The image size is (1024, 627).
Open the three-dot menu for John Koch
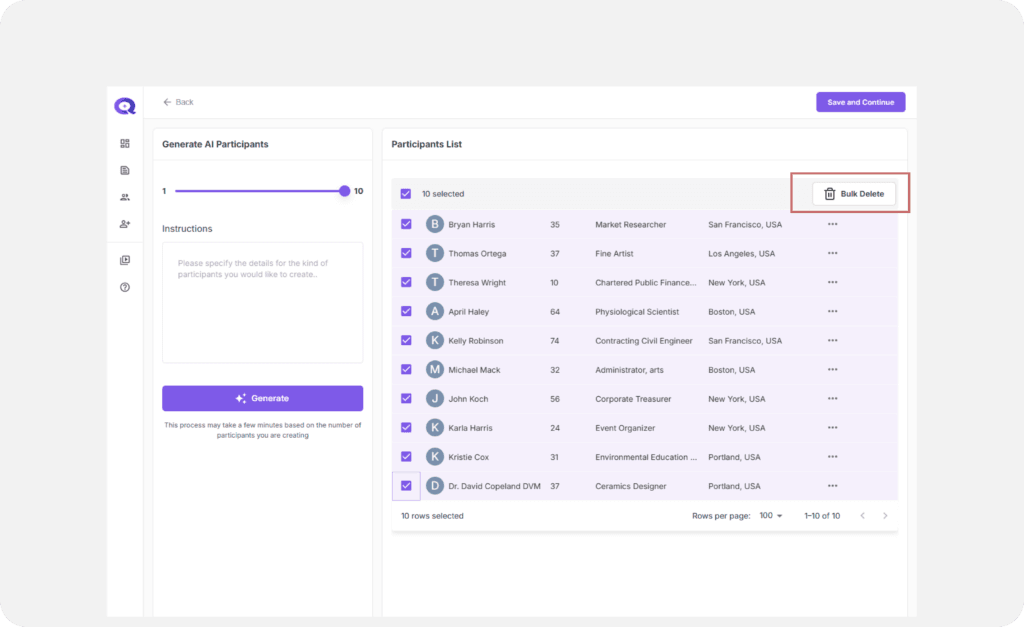[x=832, y=399]
